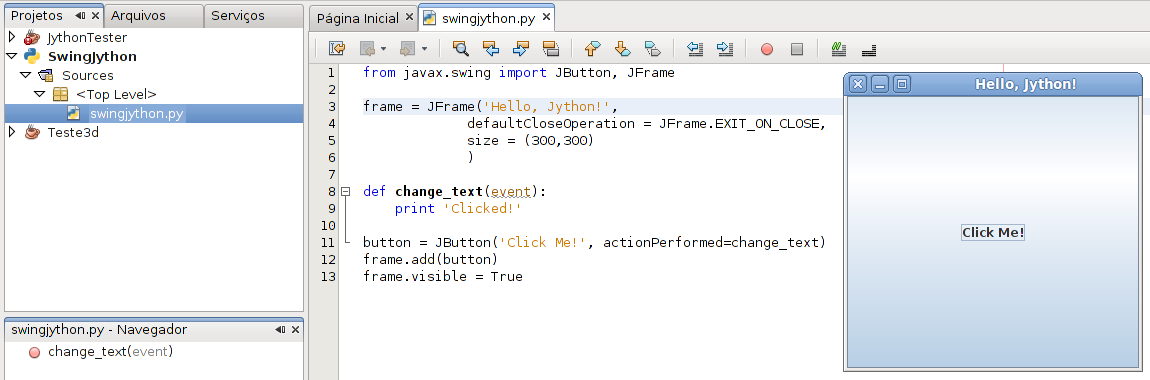Select the Sources folder

point(87,76)
